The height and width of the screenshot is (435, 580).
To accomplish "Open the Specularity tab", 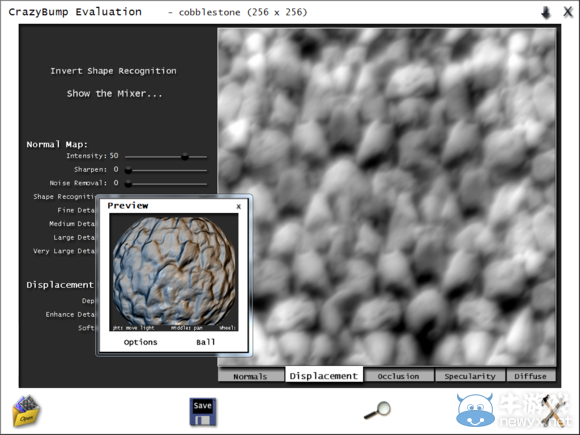I will (470, 376).
